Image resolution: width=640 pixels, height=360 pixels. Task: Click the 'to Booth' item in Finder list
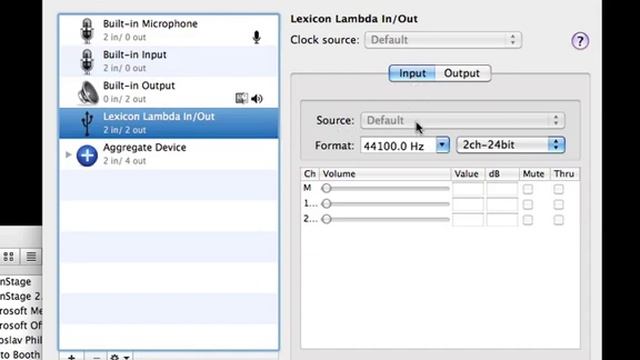[20, 354]
